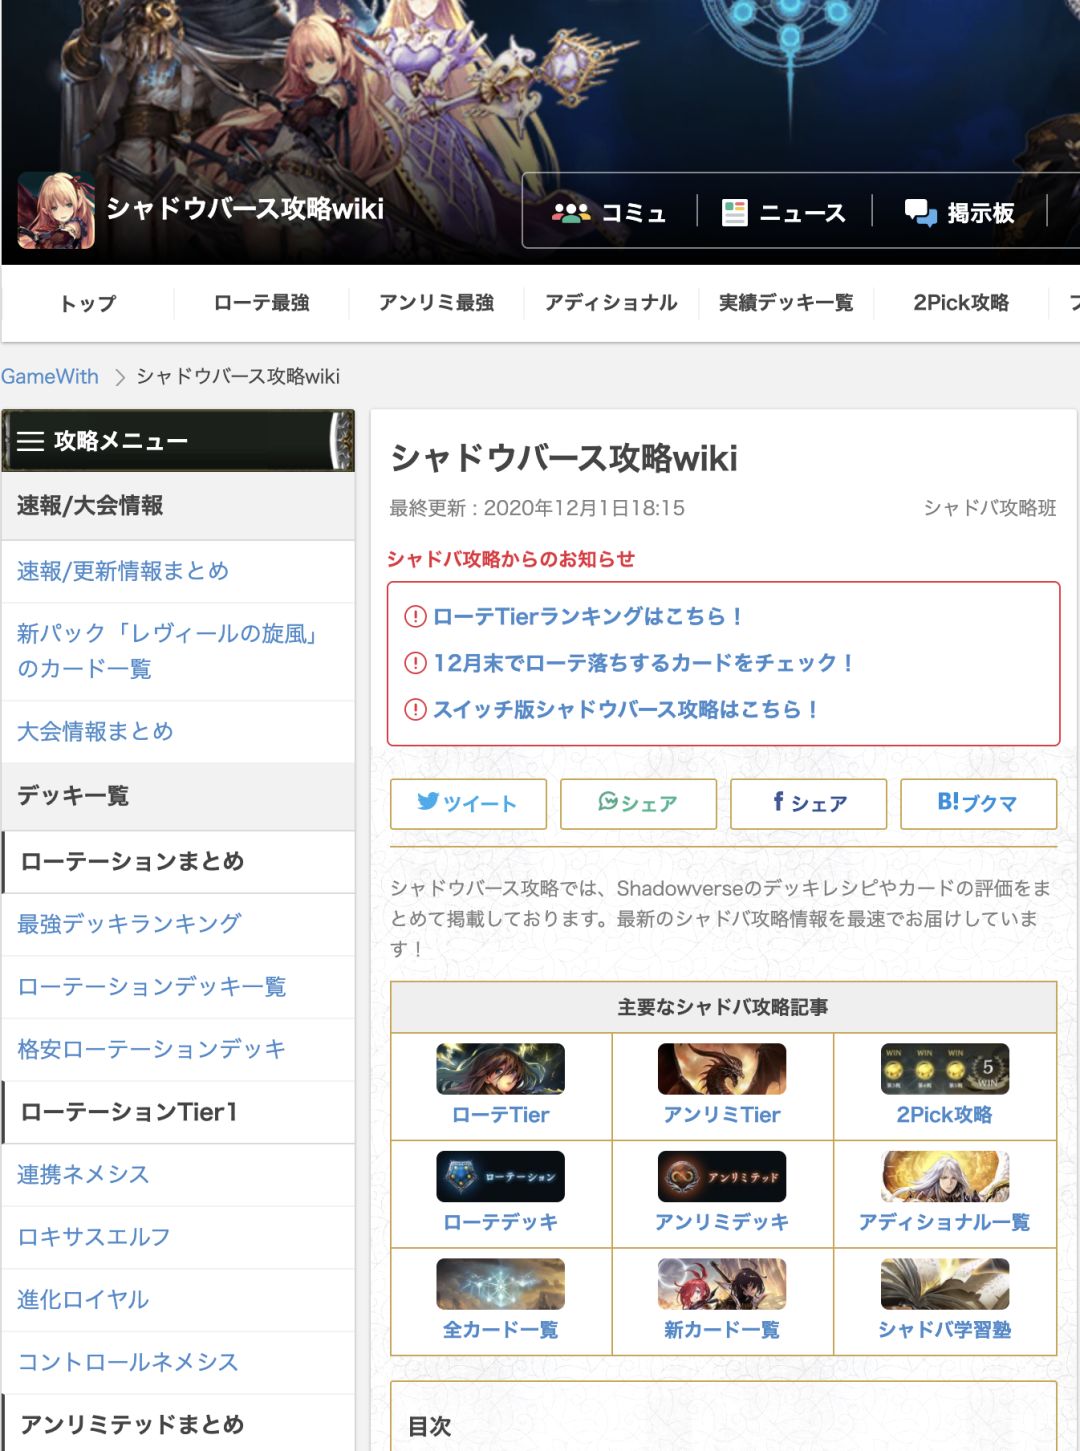
Task: Open the アディショナル一覧 character thumbnail
Action: [x=945, y=1177]
